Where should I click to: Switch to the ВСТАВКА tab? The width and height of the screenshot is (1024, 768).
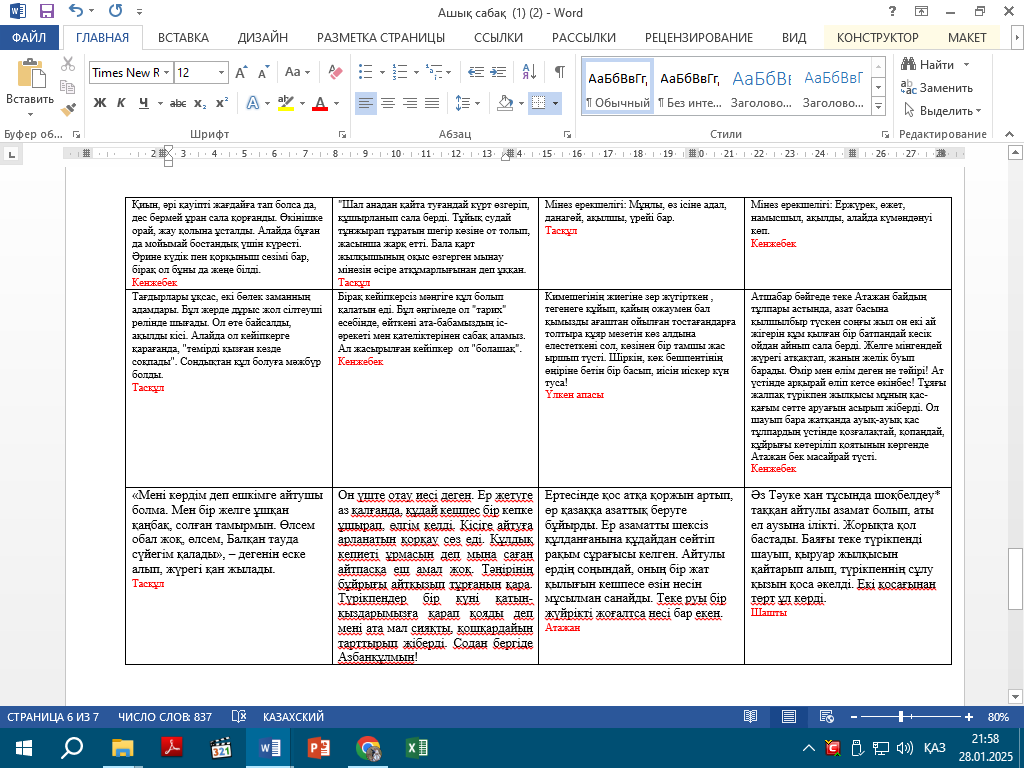[183, 38]
